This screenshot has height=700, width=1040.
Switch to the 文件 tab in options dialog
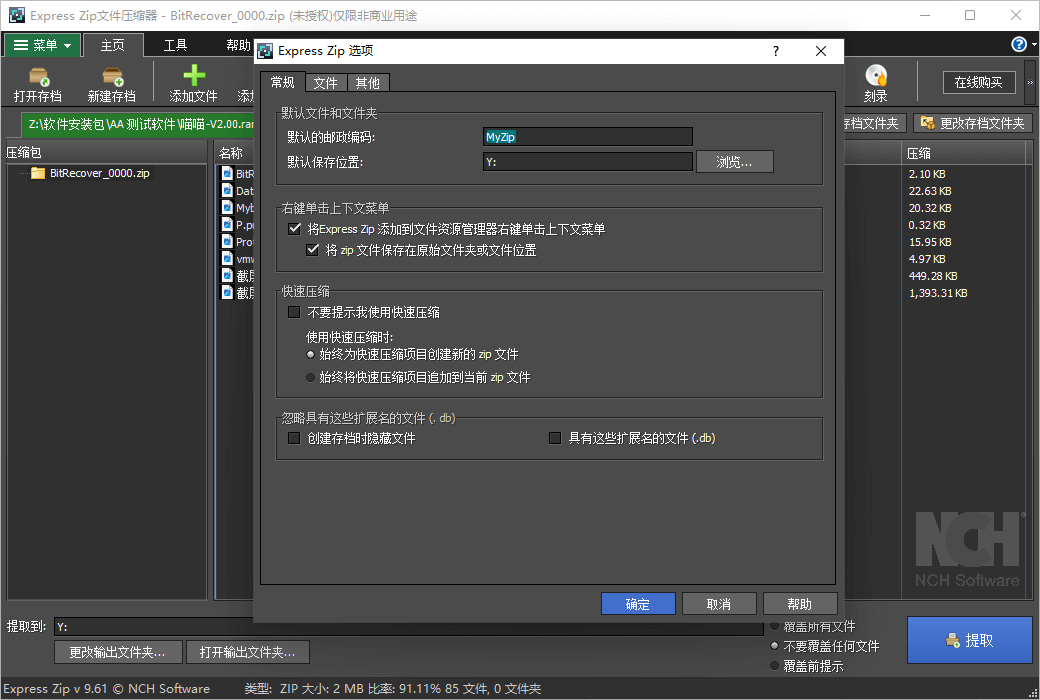coord(326,83)
